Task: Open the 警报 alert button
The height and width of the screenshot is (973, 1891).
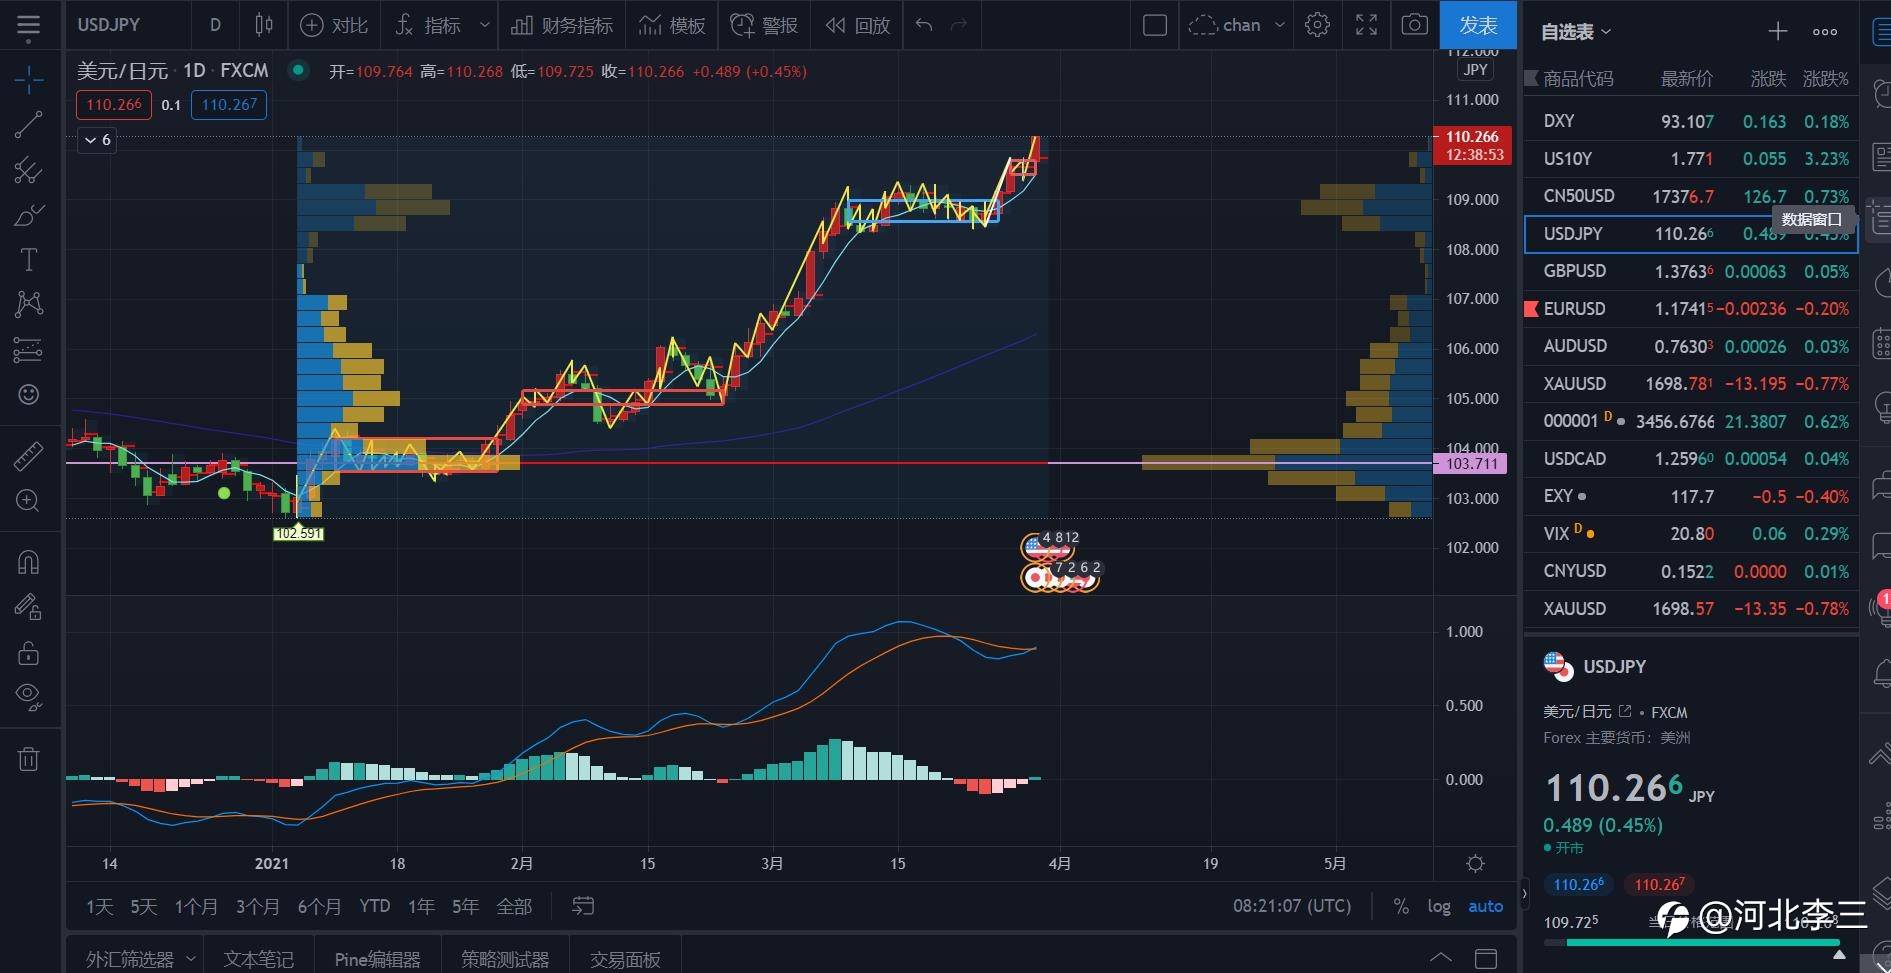Action: pos(764,25)
